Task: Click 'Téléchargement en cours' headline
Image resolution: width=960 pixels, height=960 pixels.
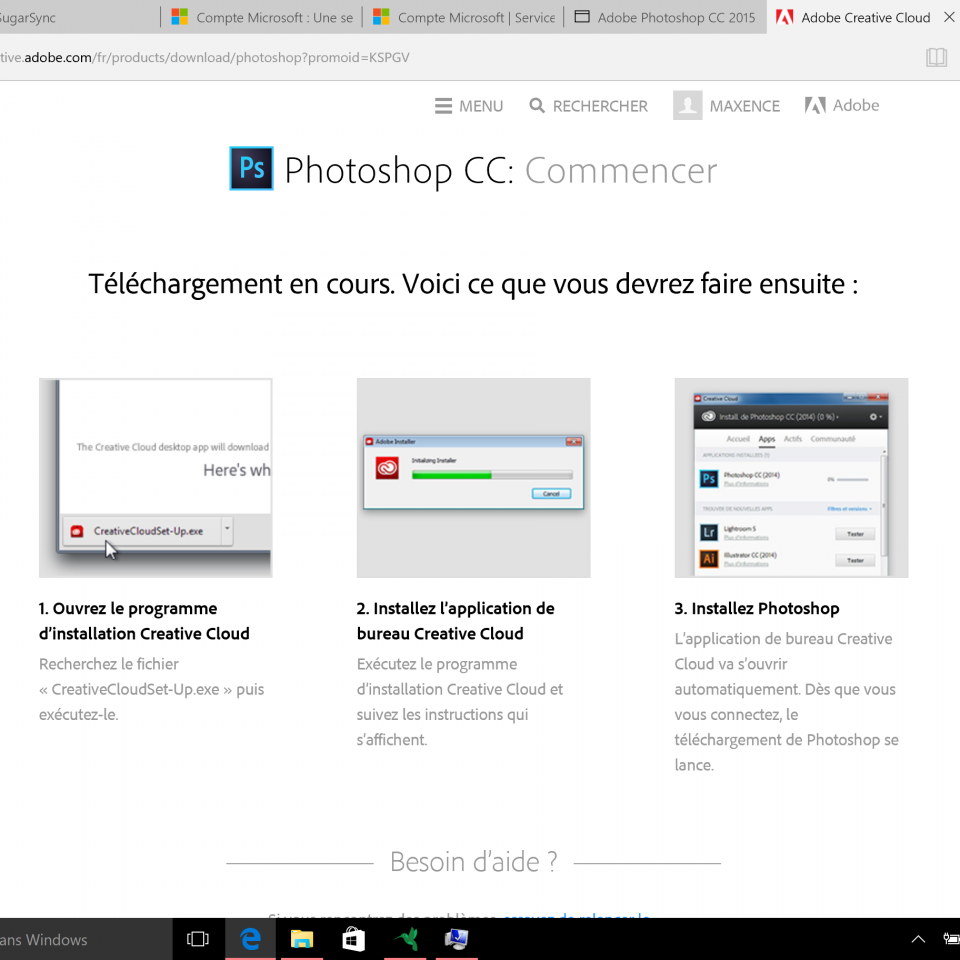Action: click(x=473, y=284)
